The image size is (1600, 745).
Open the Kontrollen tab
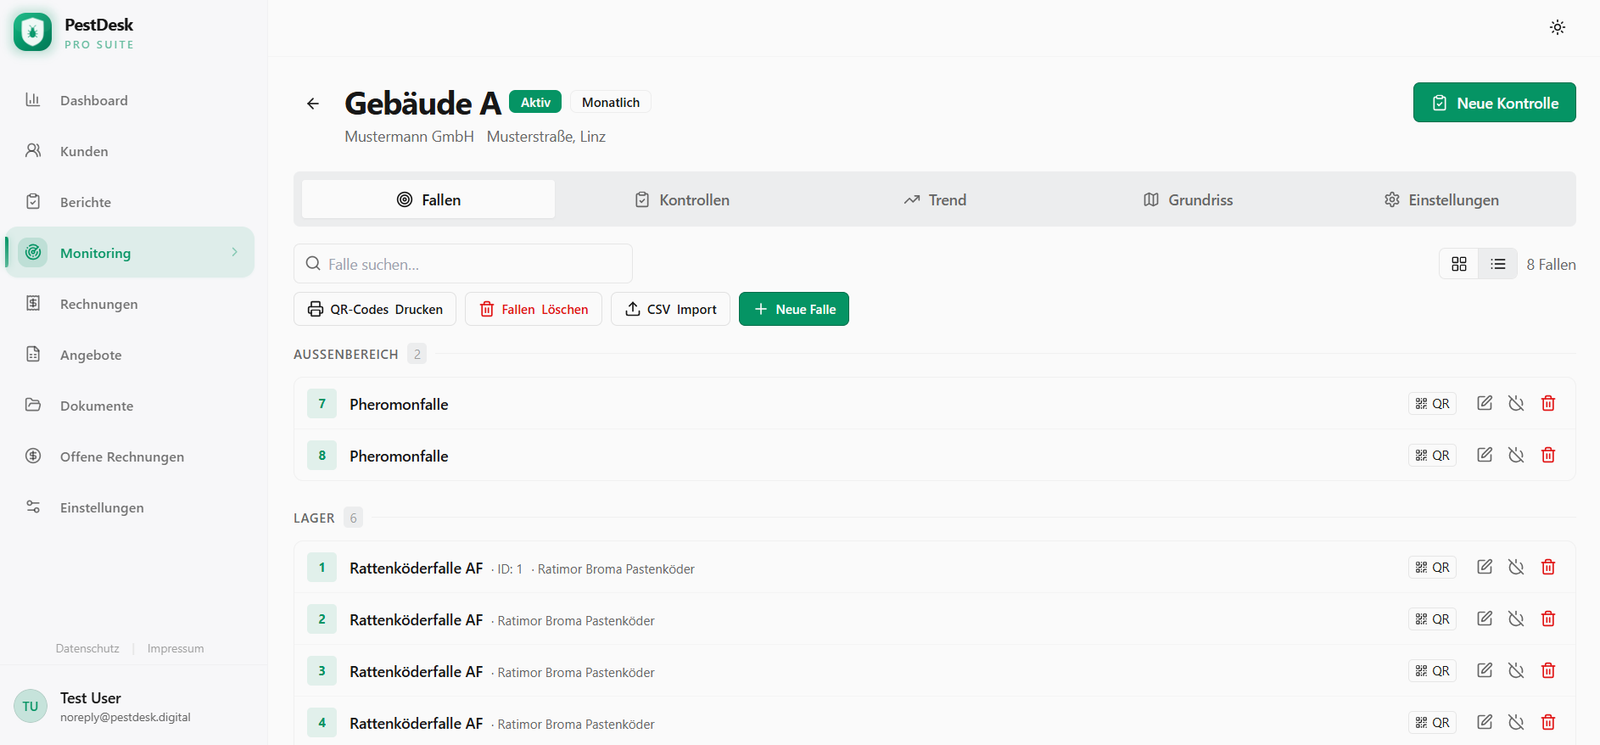click(x=682, y=200)
